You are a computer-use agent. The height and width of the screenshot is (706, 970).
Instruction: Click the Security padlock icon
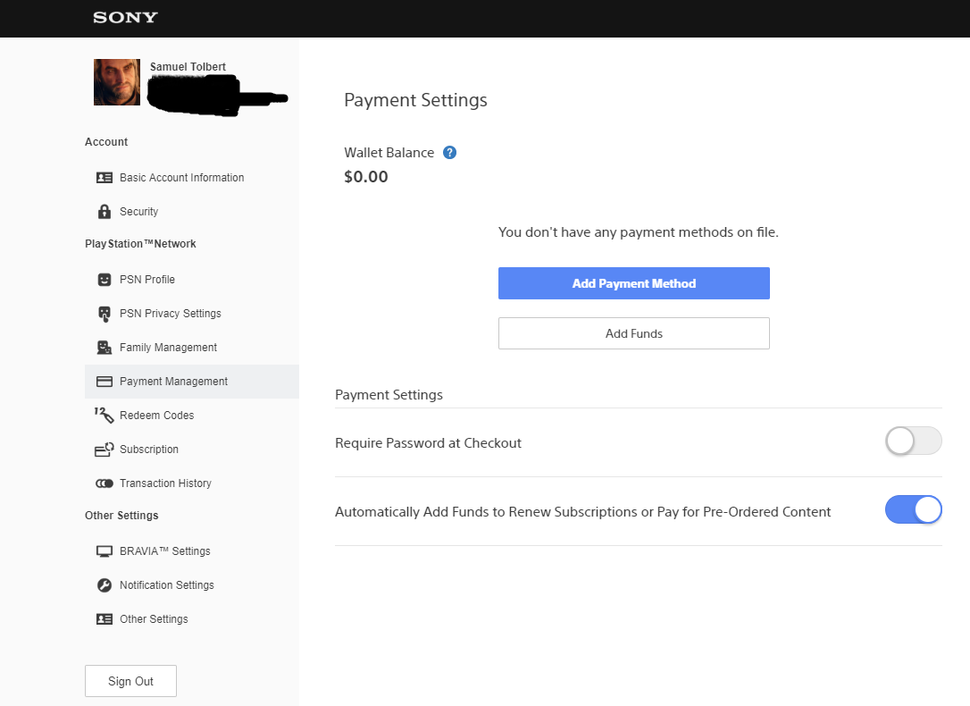pos(104,212)
